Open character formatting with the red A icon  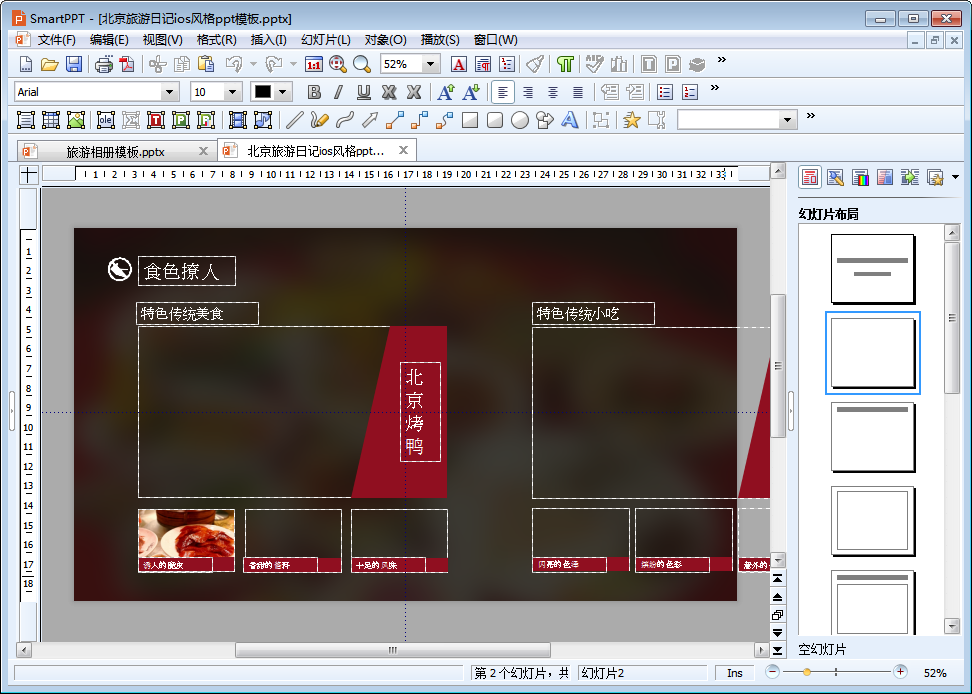(458, 64)
